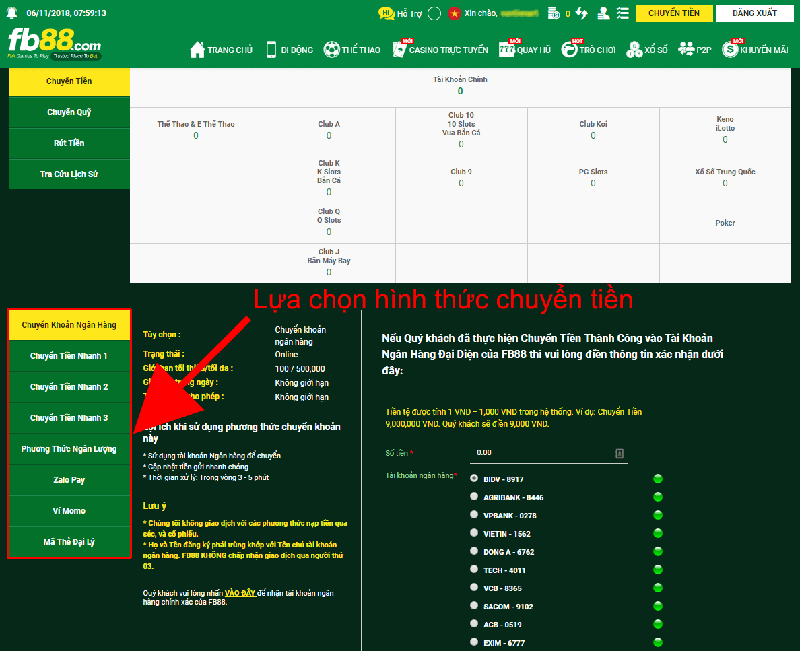The height and width of the screenshot is (651, 800).
Task: Click the ĐĂNG XUẤT logout button
Action: tap(755, 13)
